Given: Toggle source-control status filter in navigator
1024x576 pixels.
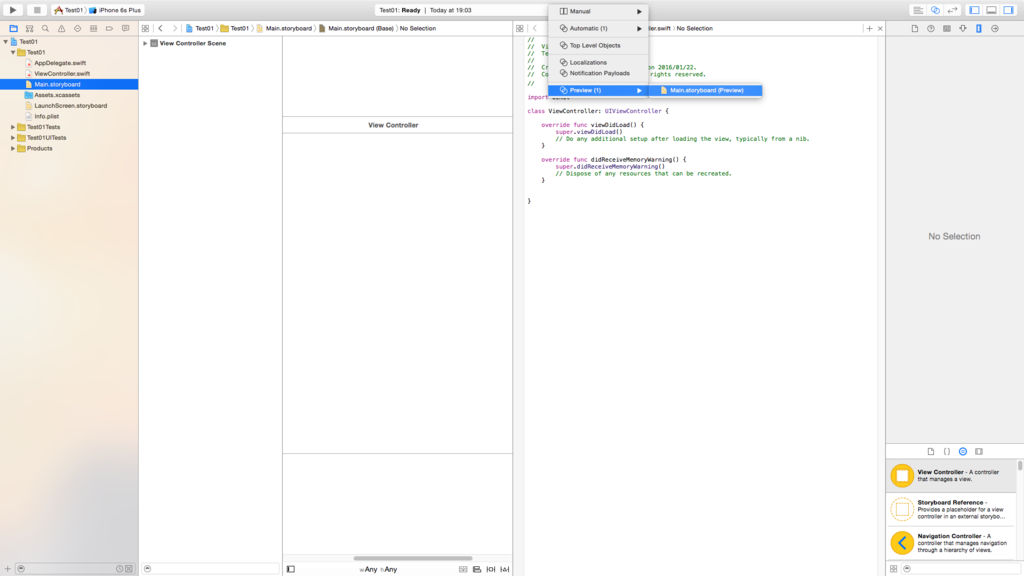Looking at the screenshot, I should pos(129,569).
